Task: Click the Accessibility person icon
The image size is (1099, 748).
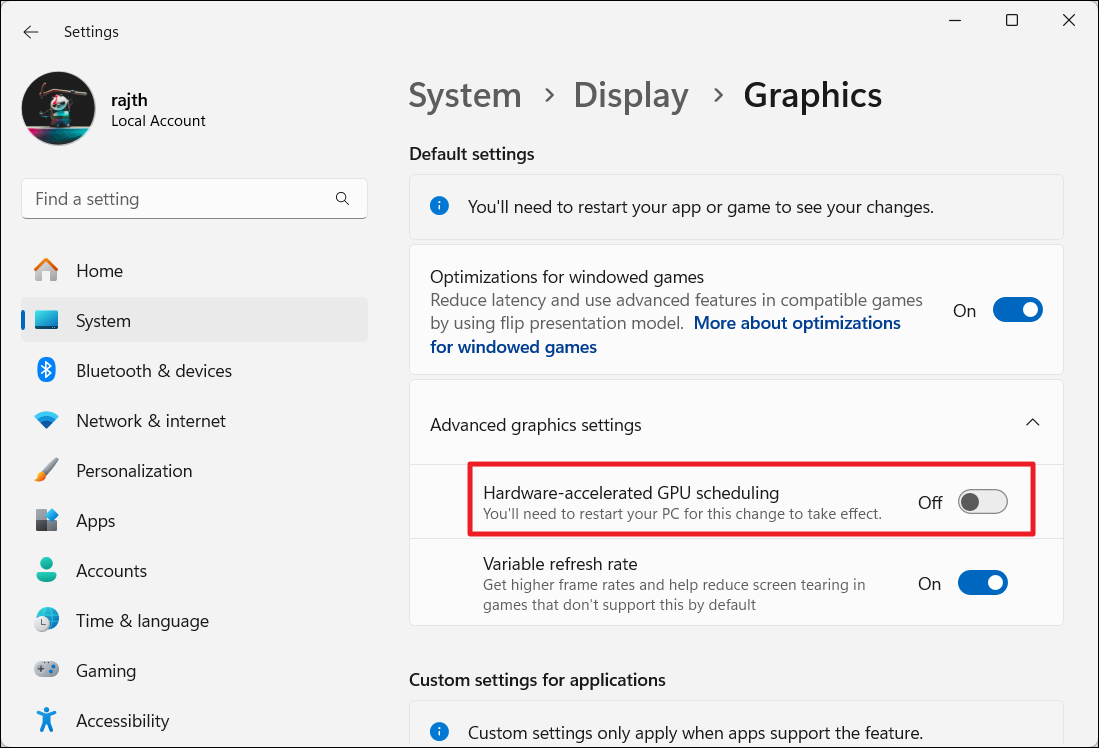Action: click(46, 721)
